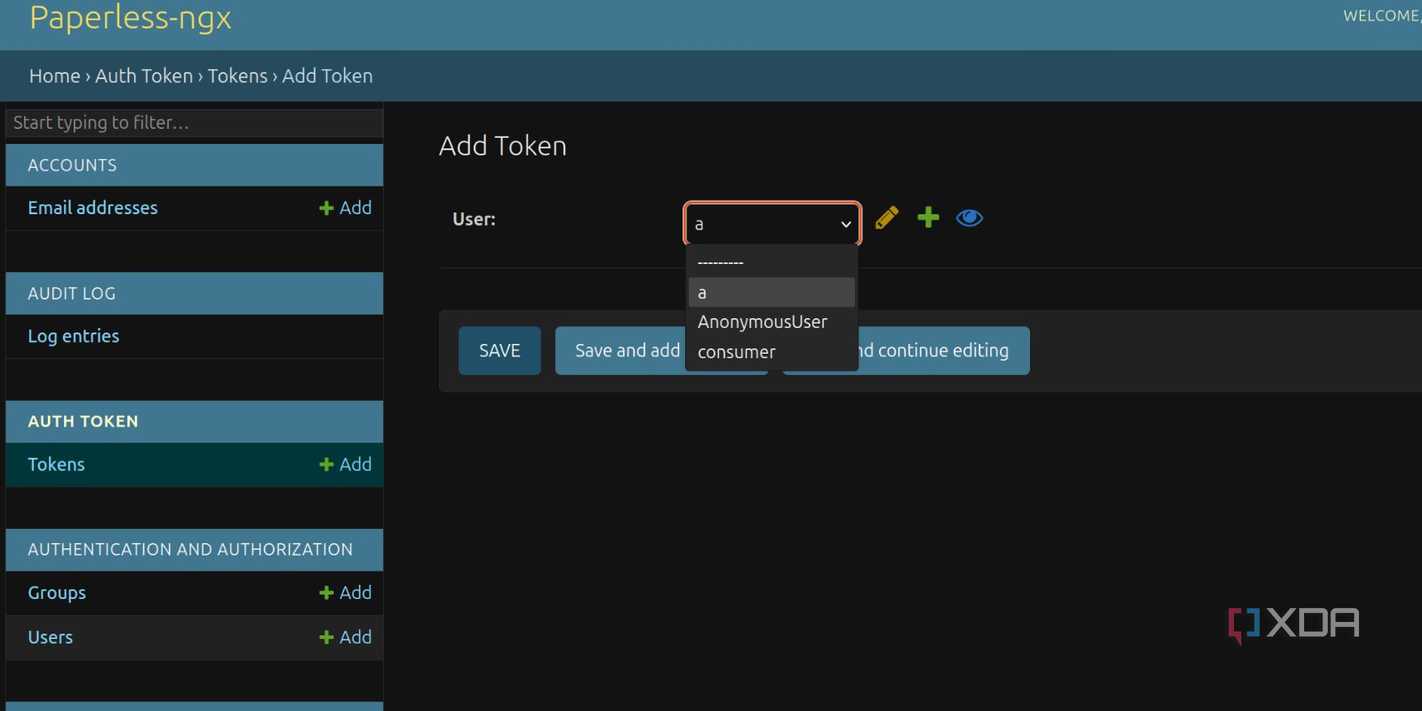Click the Add Token page heading
Viewport: 1422px width, 711px height.
503,146
